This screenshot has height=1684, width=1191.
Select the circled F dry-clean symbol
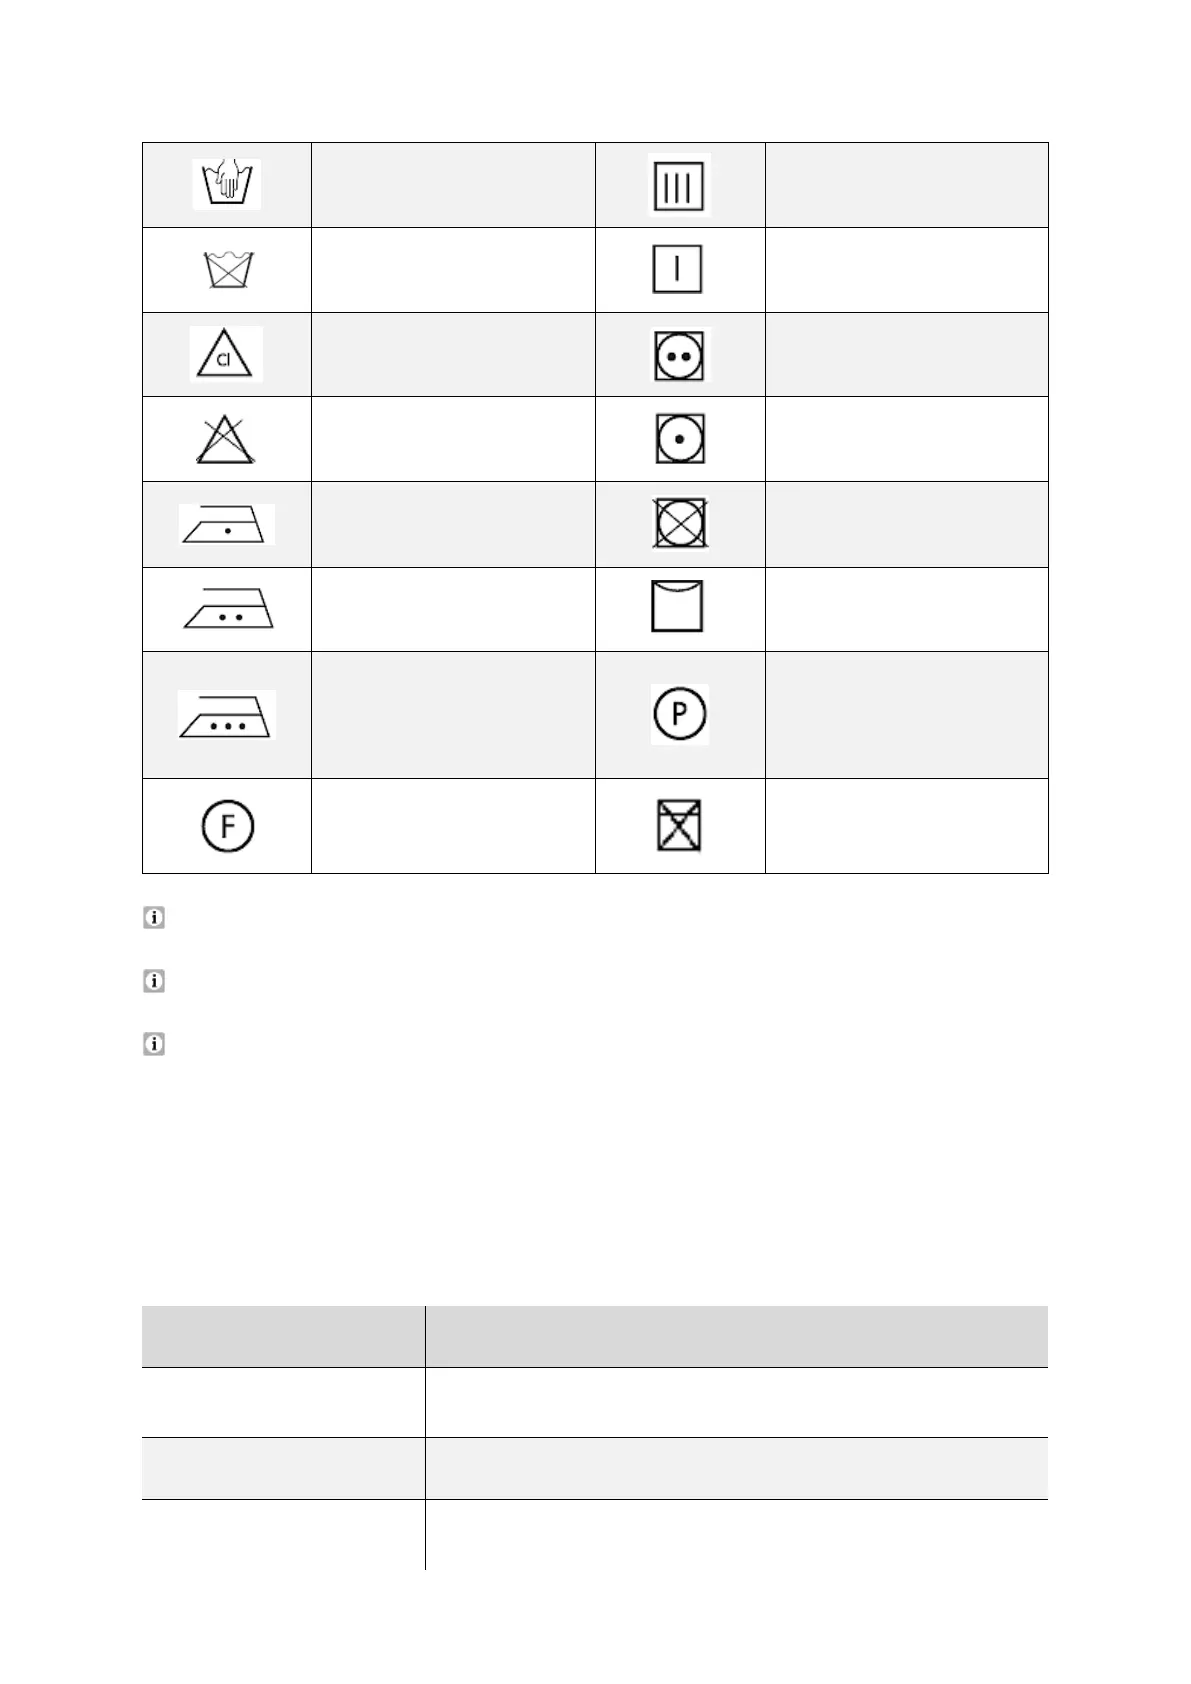click(228, 827)
